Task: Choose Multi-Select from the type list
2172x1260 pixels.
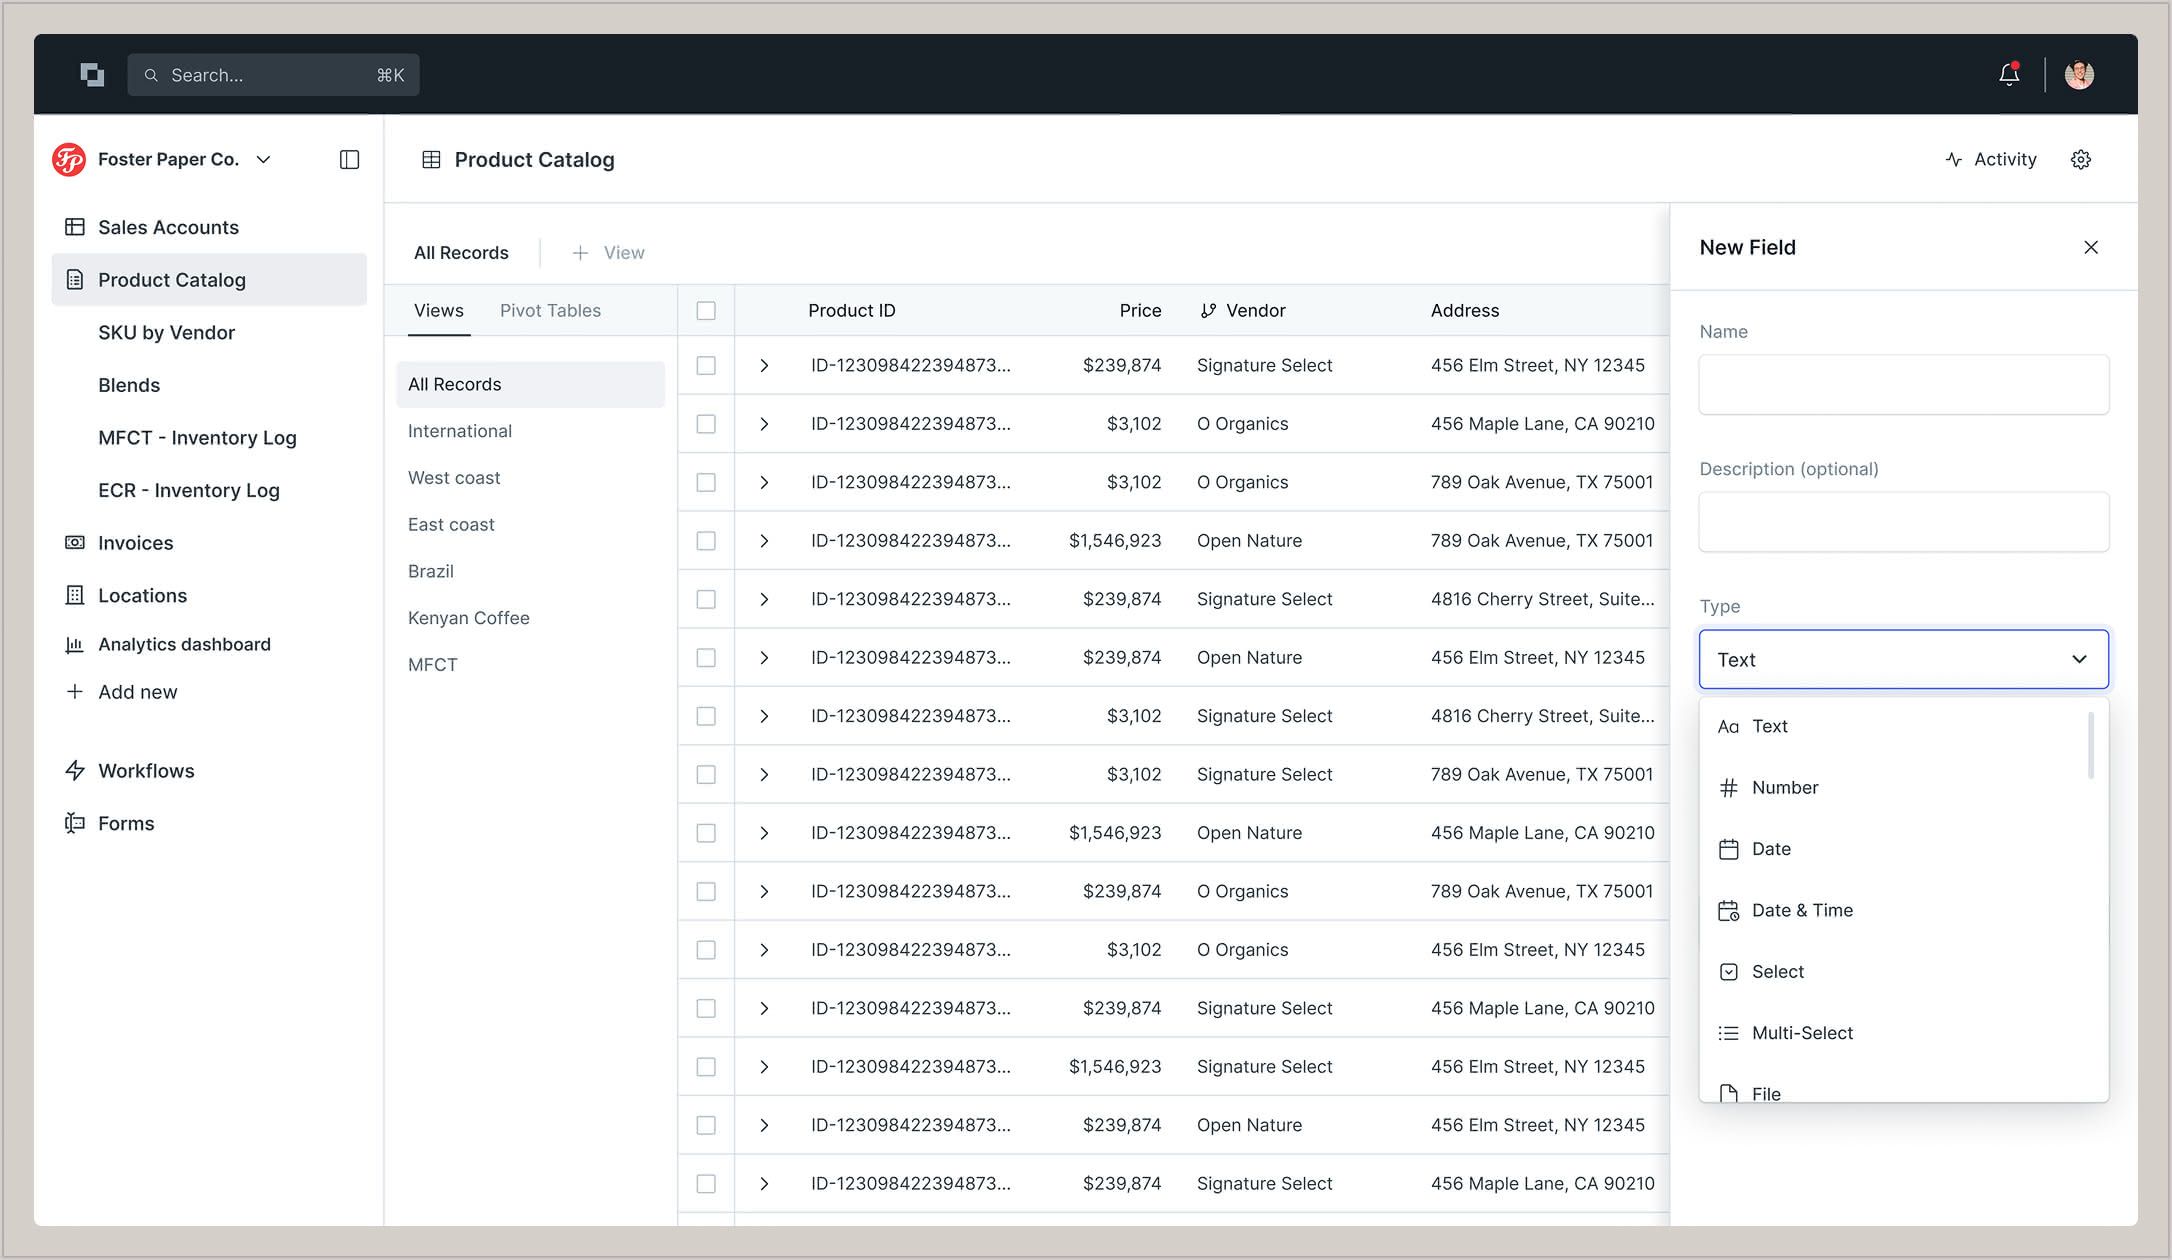Action: (1802, 1033)
